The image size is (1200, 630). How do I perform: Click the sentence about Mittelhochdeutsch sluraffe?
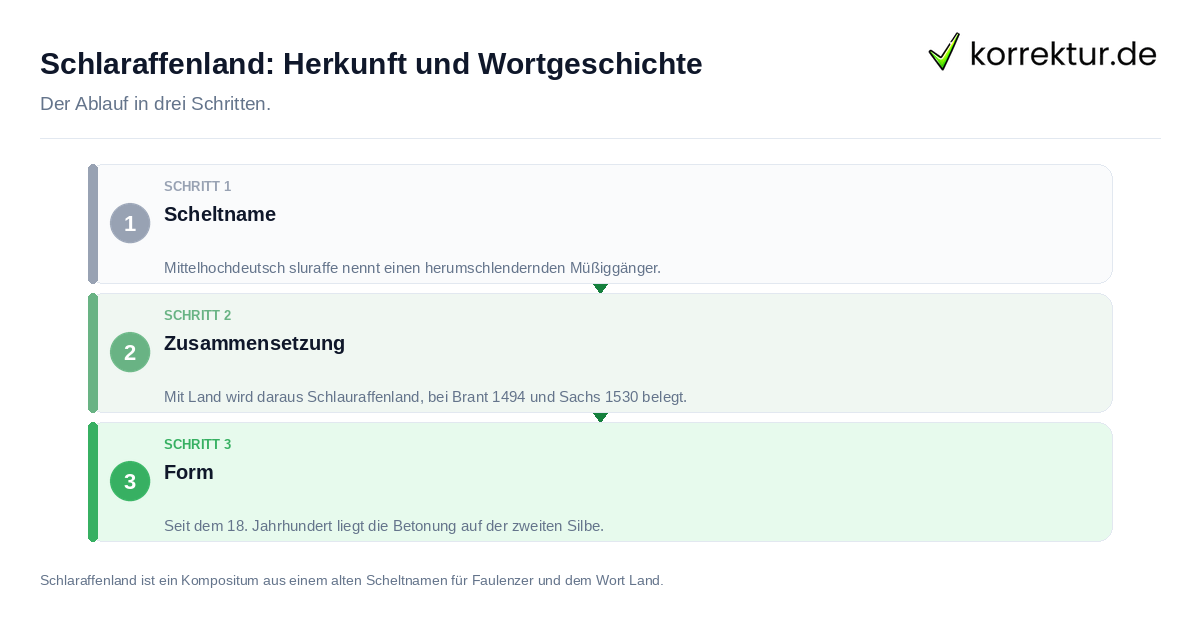[x=412, y=268]
